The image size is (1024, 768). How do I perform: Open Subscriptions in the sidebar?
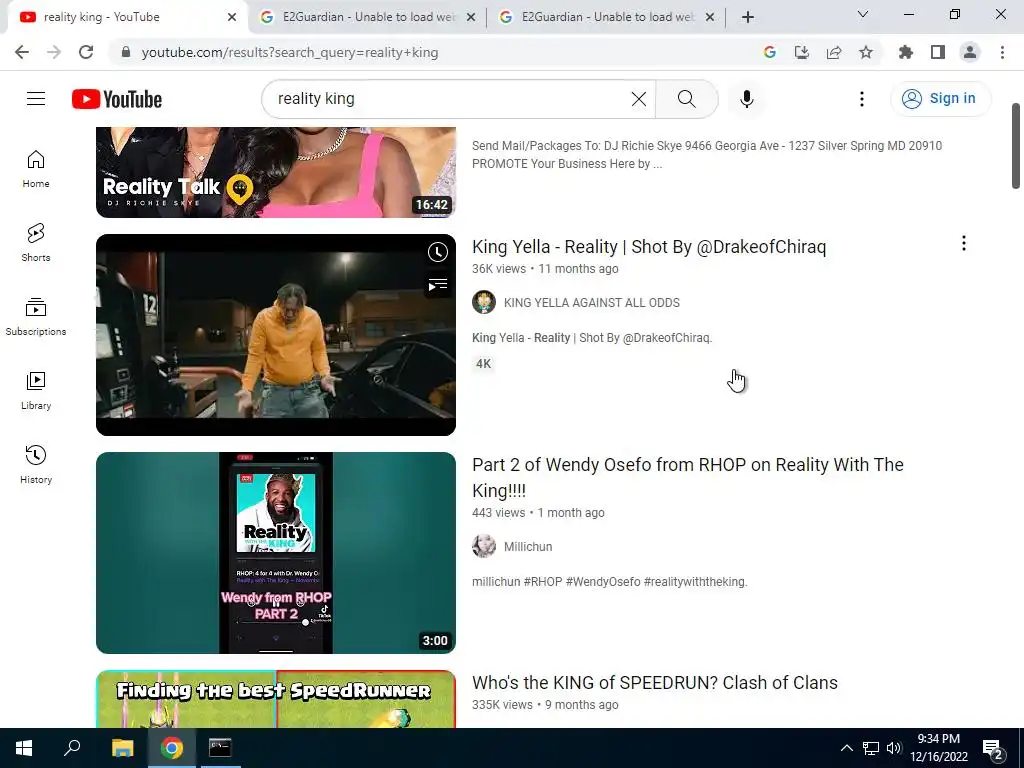pyautogui.click(x=36, y=317)
